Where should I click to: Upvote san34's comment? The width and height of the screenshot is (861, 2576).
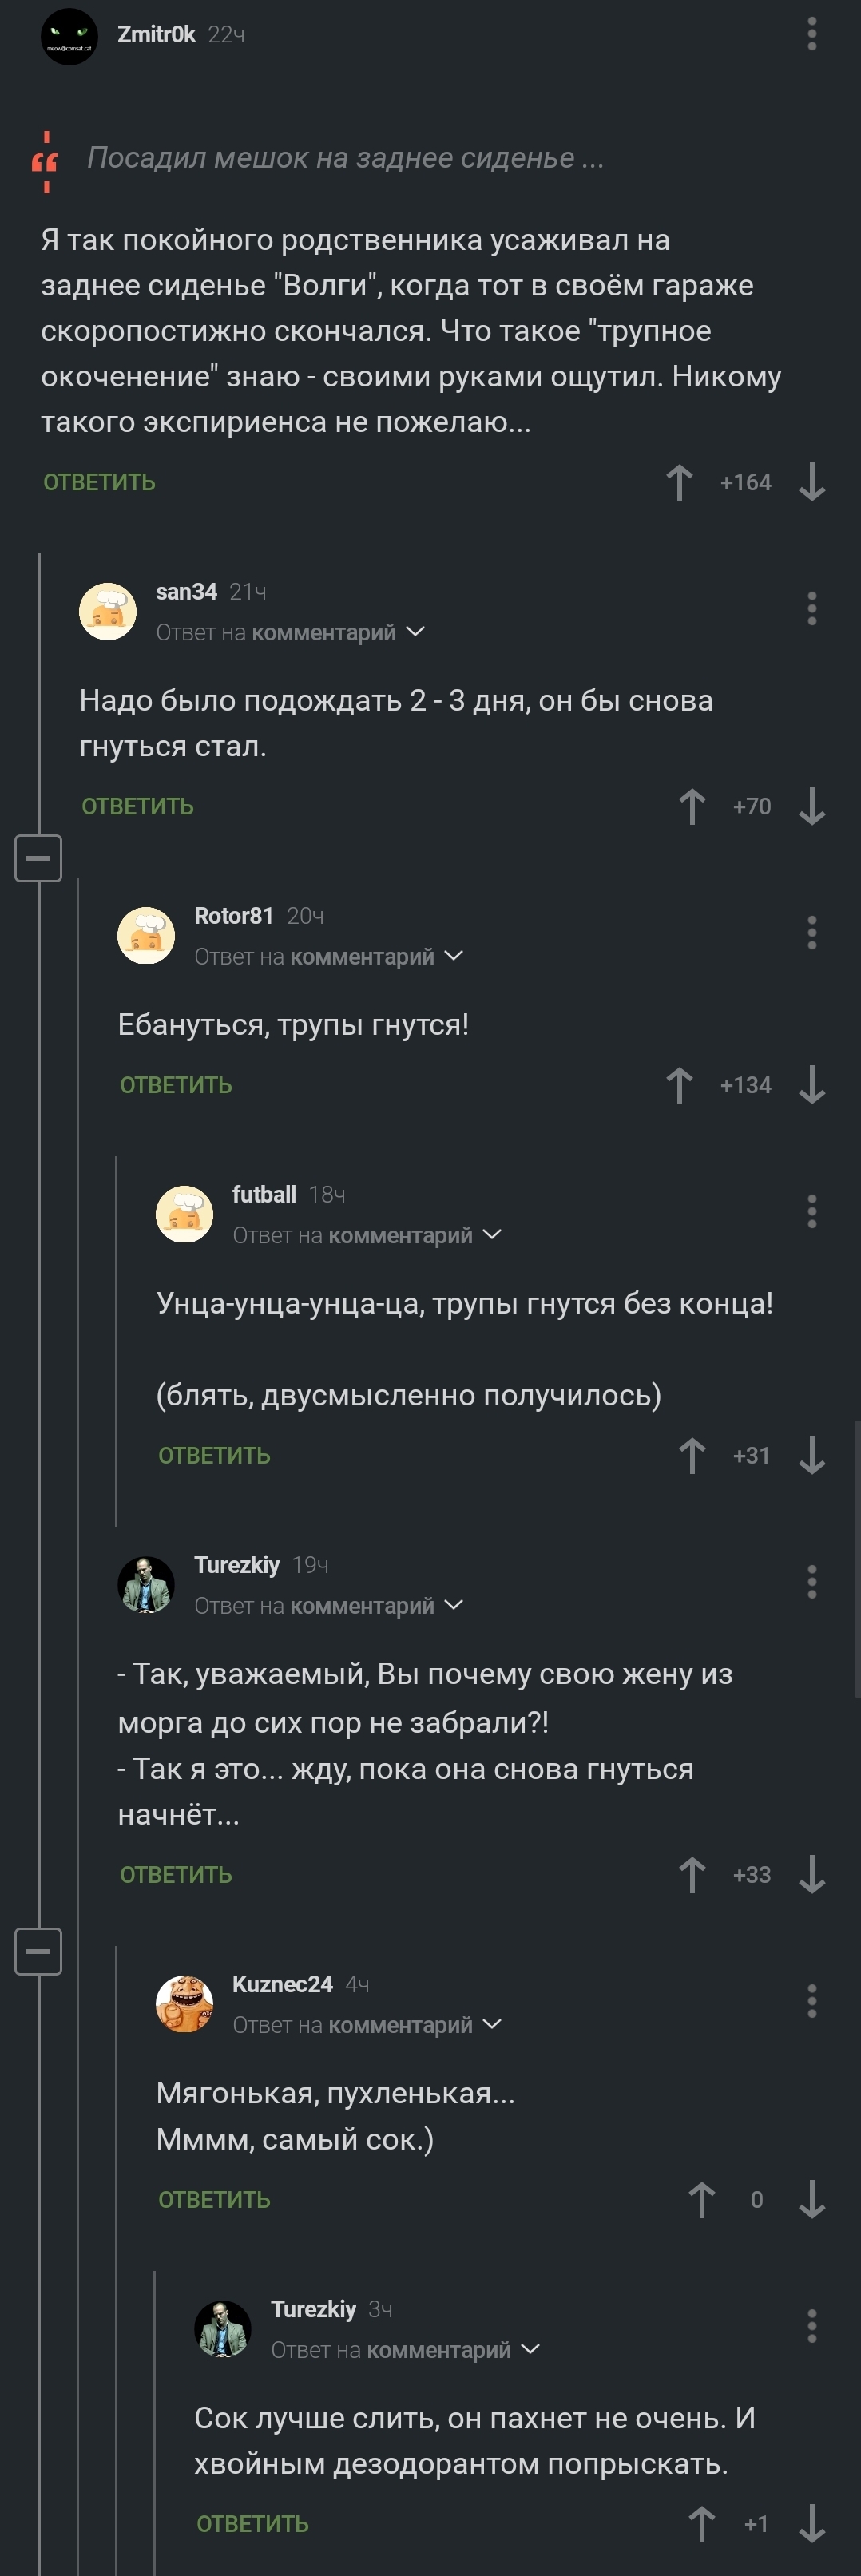[x=691, y=806]
